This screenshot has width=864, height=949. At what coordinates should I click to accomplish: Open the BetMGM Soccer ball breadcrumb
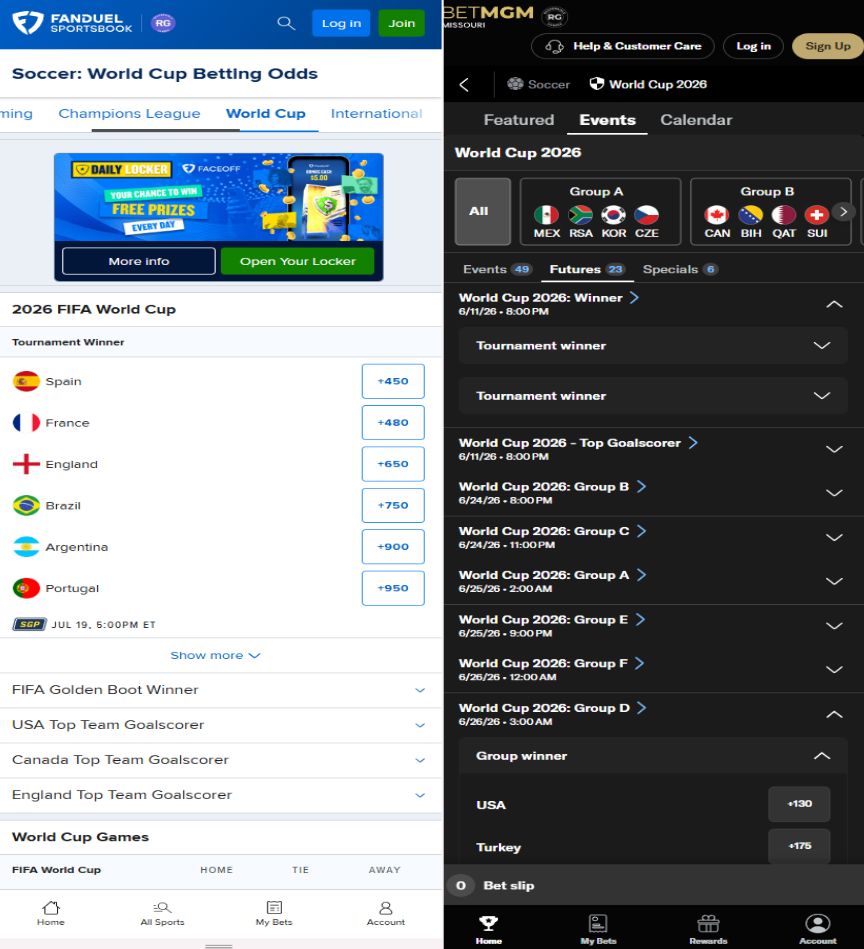[x=538, y=84]
